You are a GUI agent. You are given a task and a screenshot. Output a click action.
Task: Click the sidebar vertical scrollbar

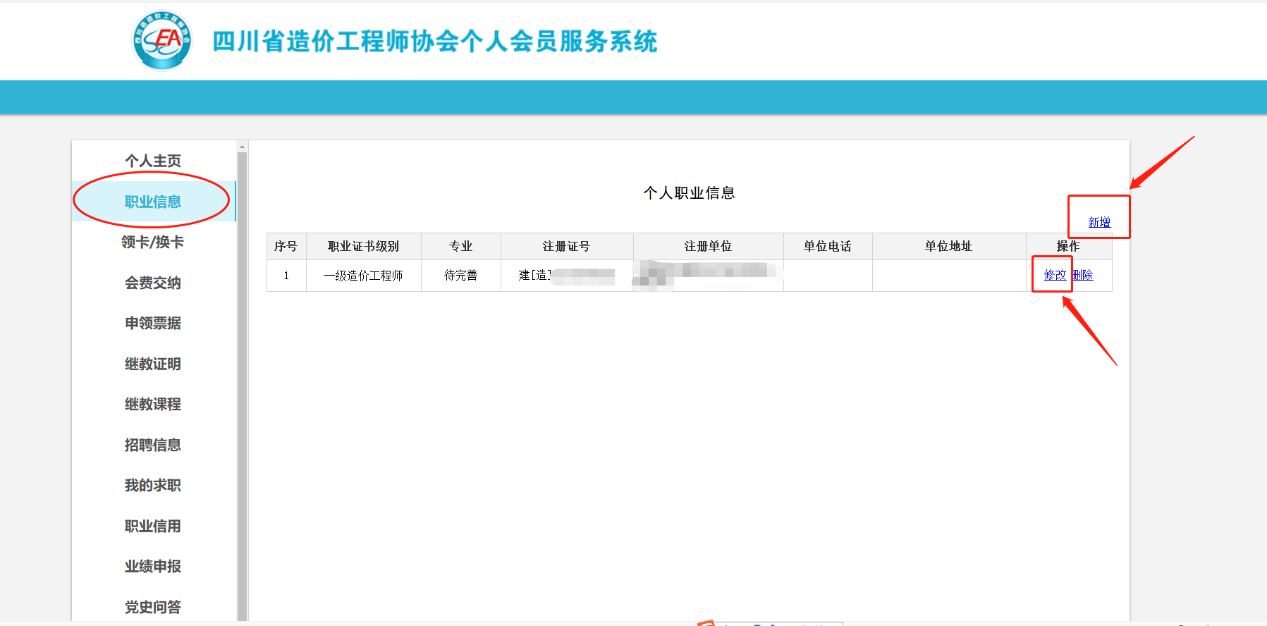click(242, 380)
